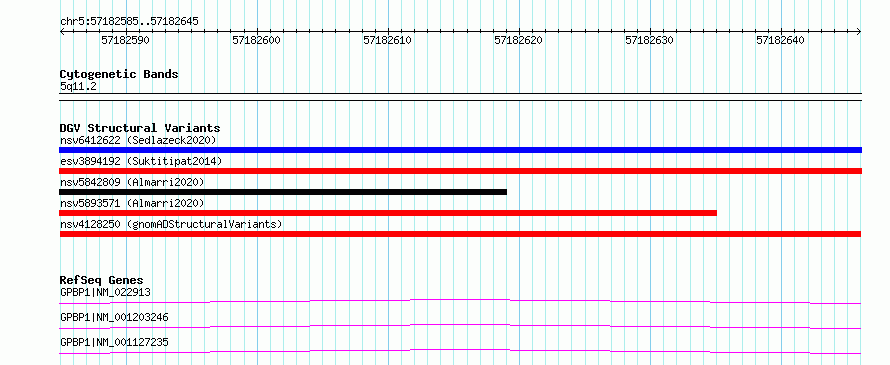Image resolution: width=890 pixels, height=365 pixels.
Task: Click the magenta GPBP1|NM_001127235 transcript line
Action: tap(460, 351)
